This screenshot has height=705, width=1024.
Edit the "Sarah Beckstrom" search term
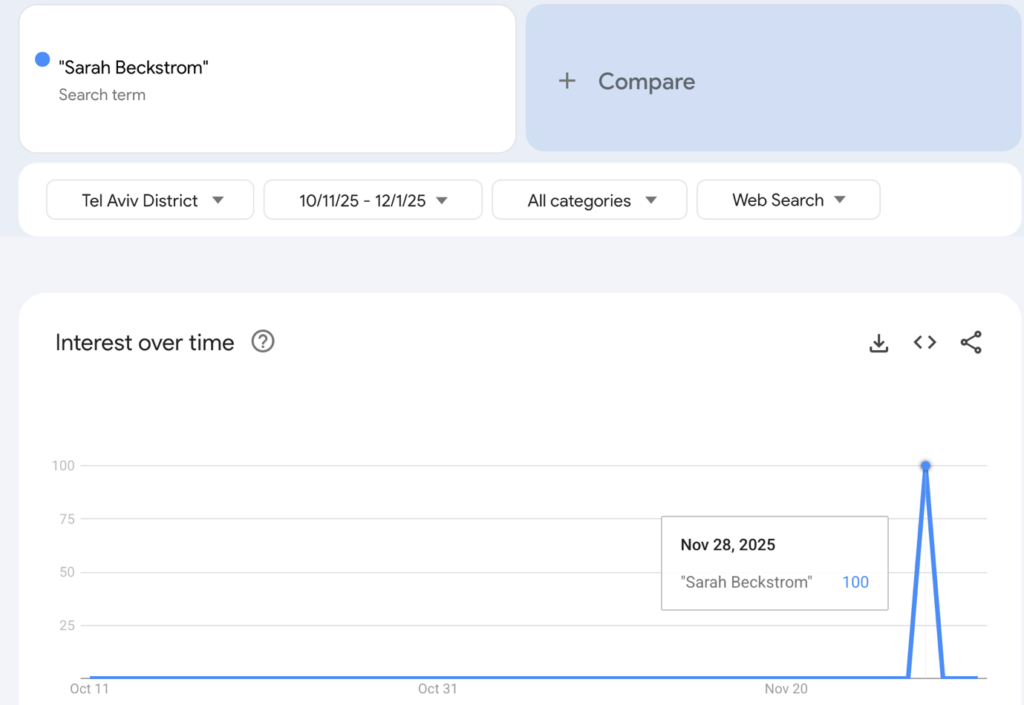coord(134,68)
